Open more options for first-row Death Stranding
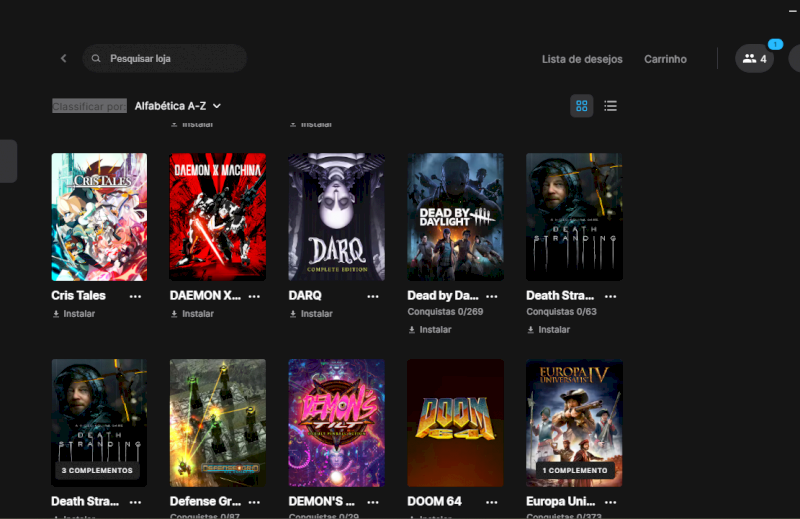Image resolution: width=800 pixels, height=519 pixels. [611, 296]
